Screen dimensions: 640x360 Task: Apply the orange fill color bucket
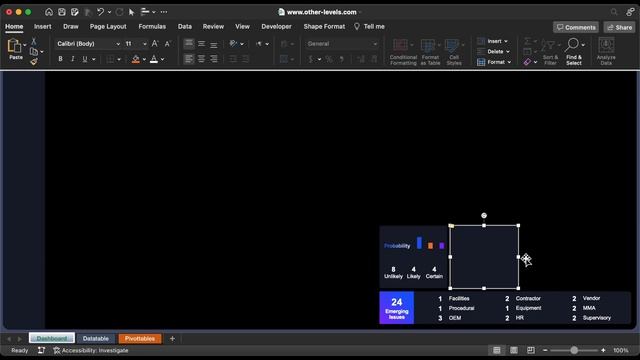coord(136,59)
